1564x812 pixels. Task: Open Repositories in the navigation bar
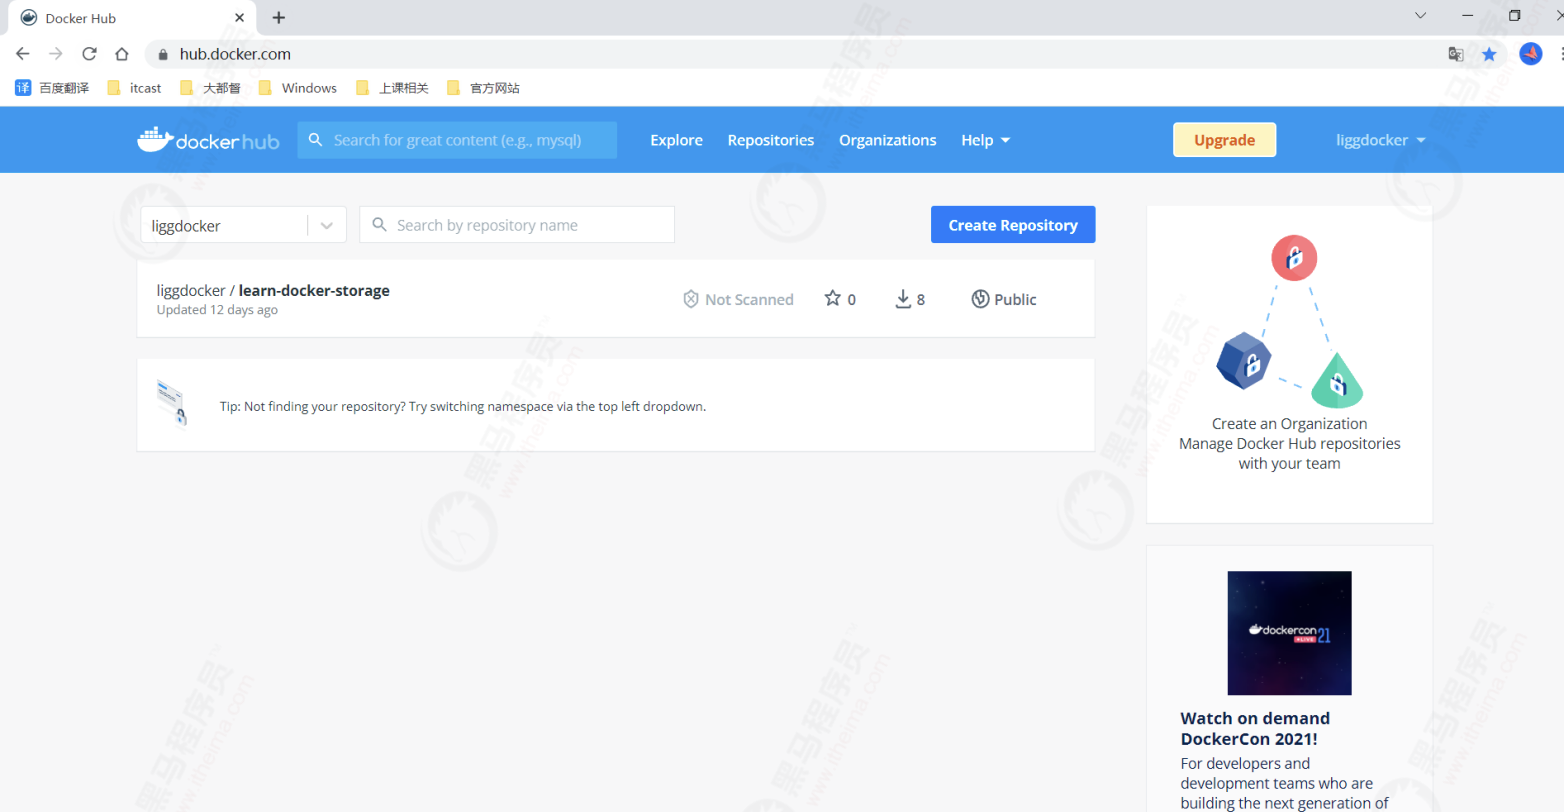770,140
